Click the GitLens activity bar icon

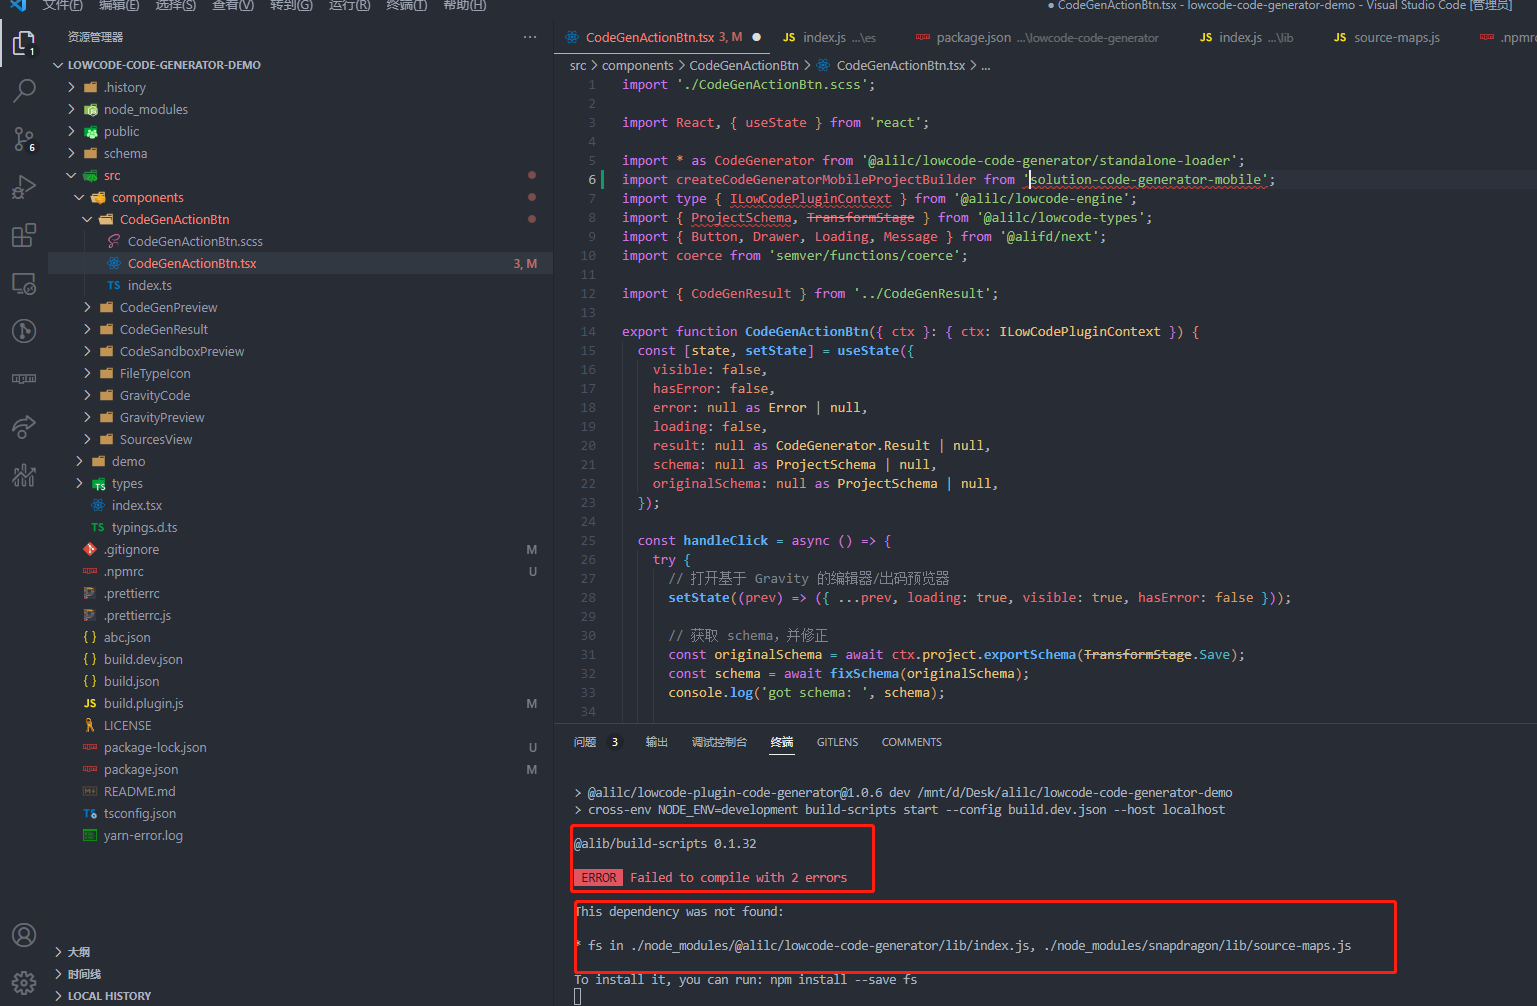point(24,331)
